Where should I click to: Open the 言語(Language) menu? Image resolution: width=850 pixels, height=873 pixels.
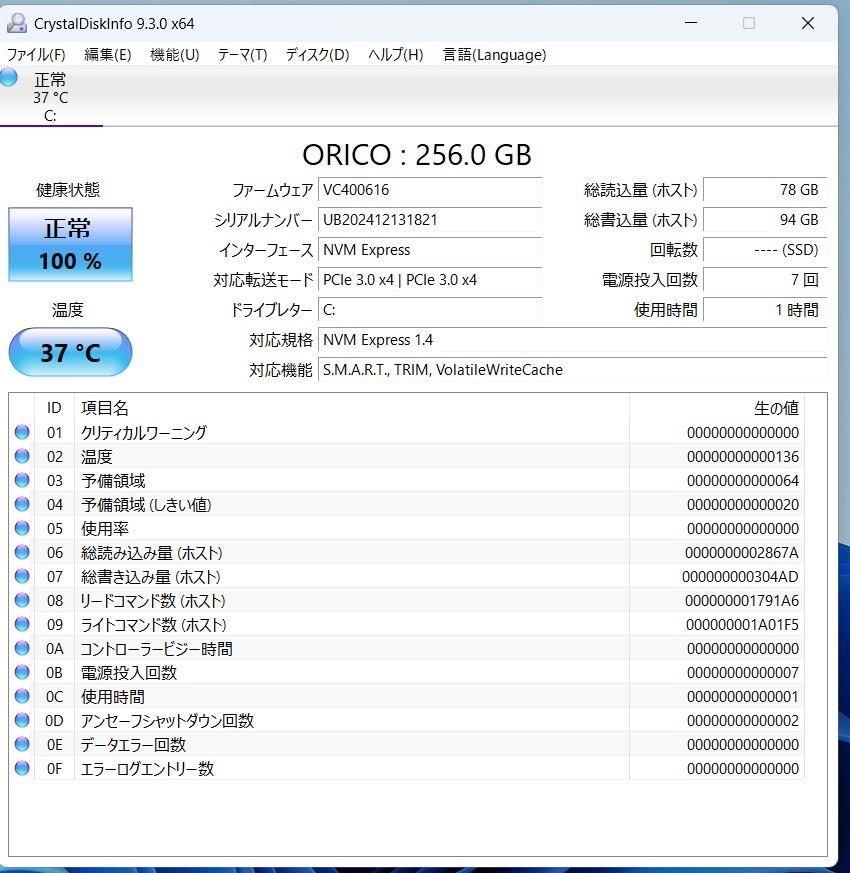coord(494,55)
